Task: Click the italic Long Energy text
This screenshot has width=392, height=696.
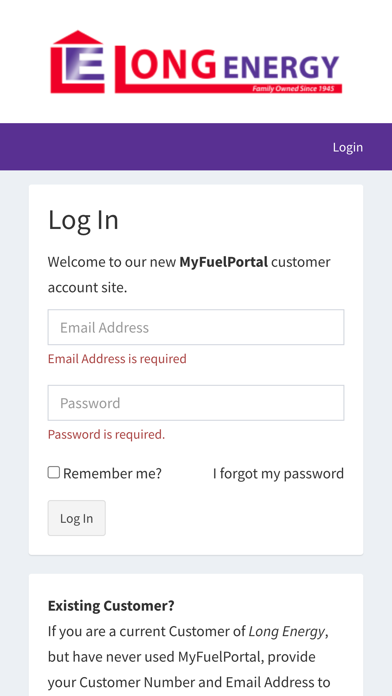Action: [x=287, y=631]
